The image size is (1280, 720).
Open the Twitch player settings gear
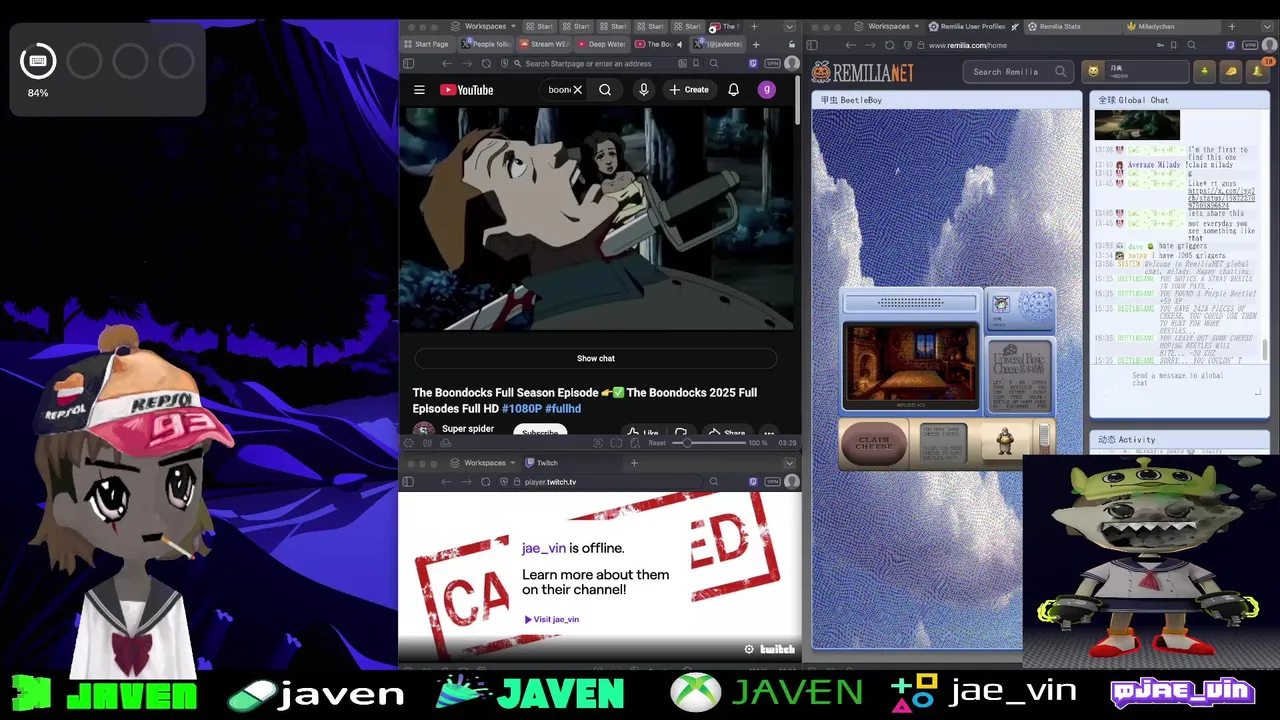tap(749, 649)
